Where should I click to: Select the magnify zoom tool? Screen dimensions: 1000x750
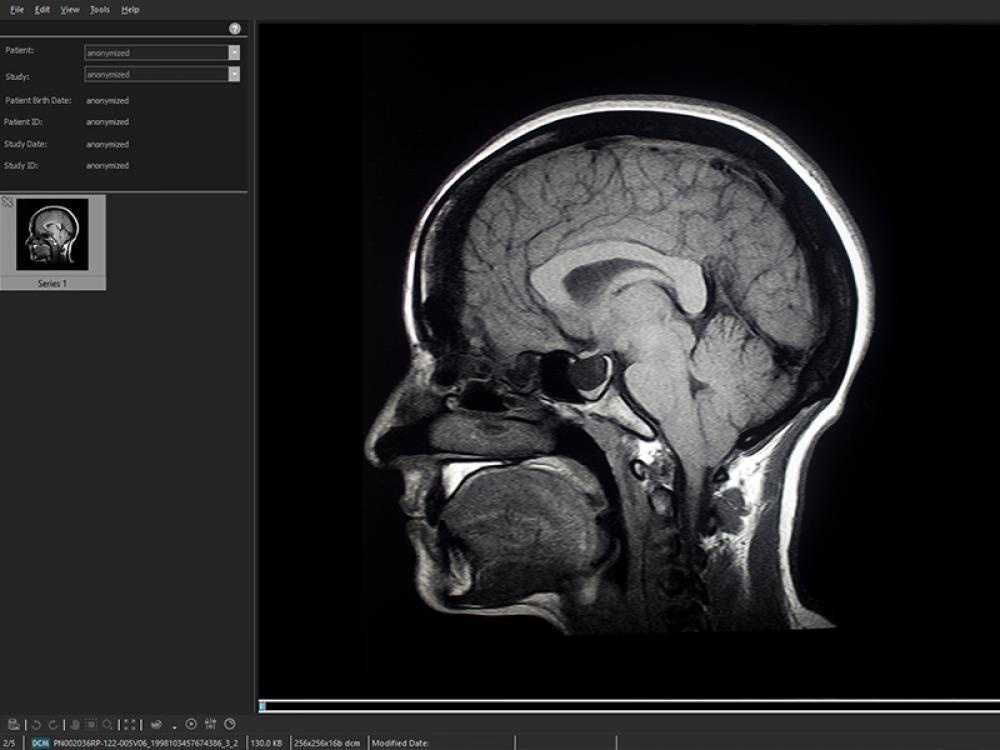(x=107, y=724)
